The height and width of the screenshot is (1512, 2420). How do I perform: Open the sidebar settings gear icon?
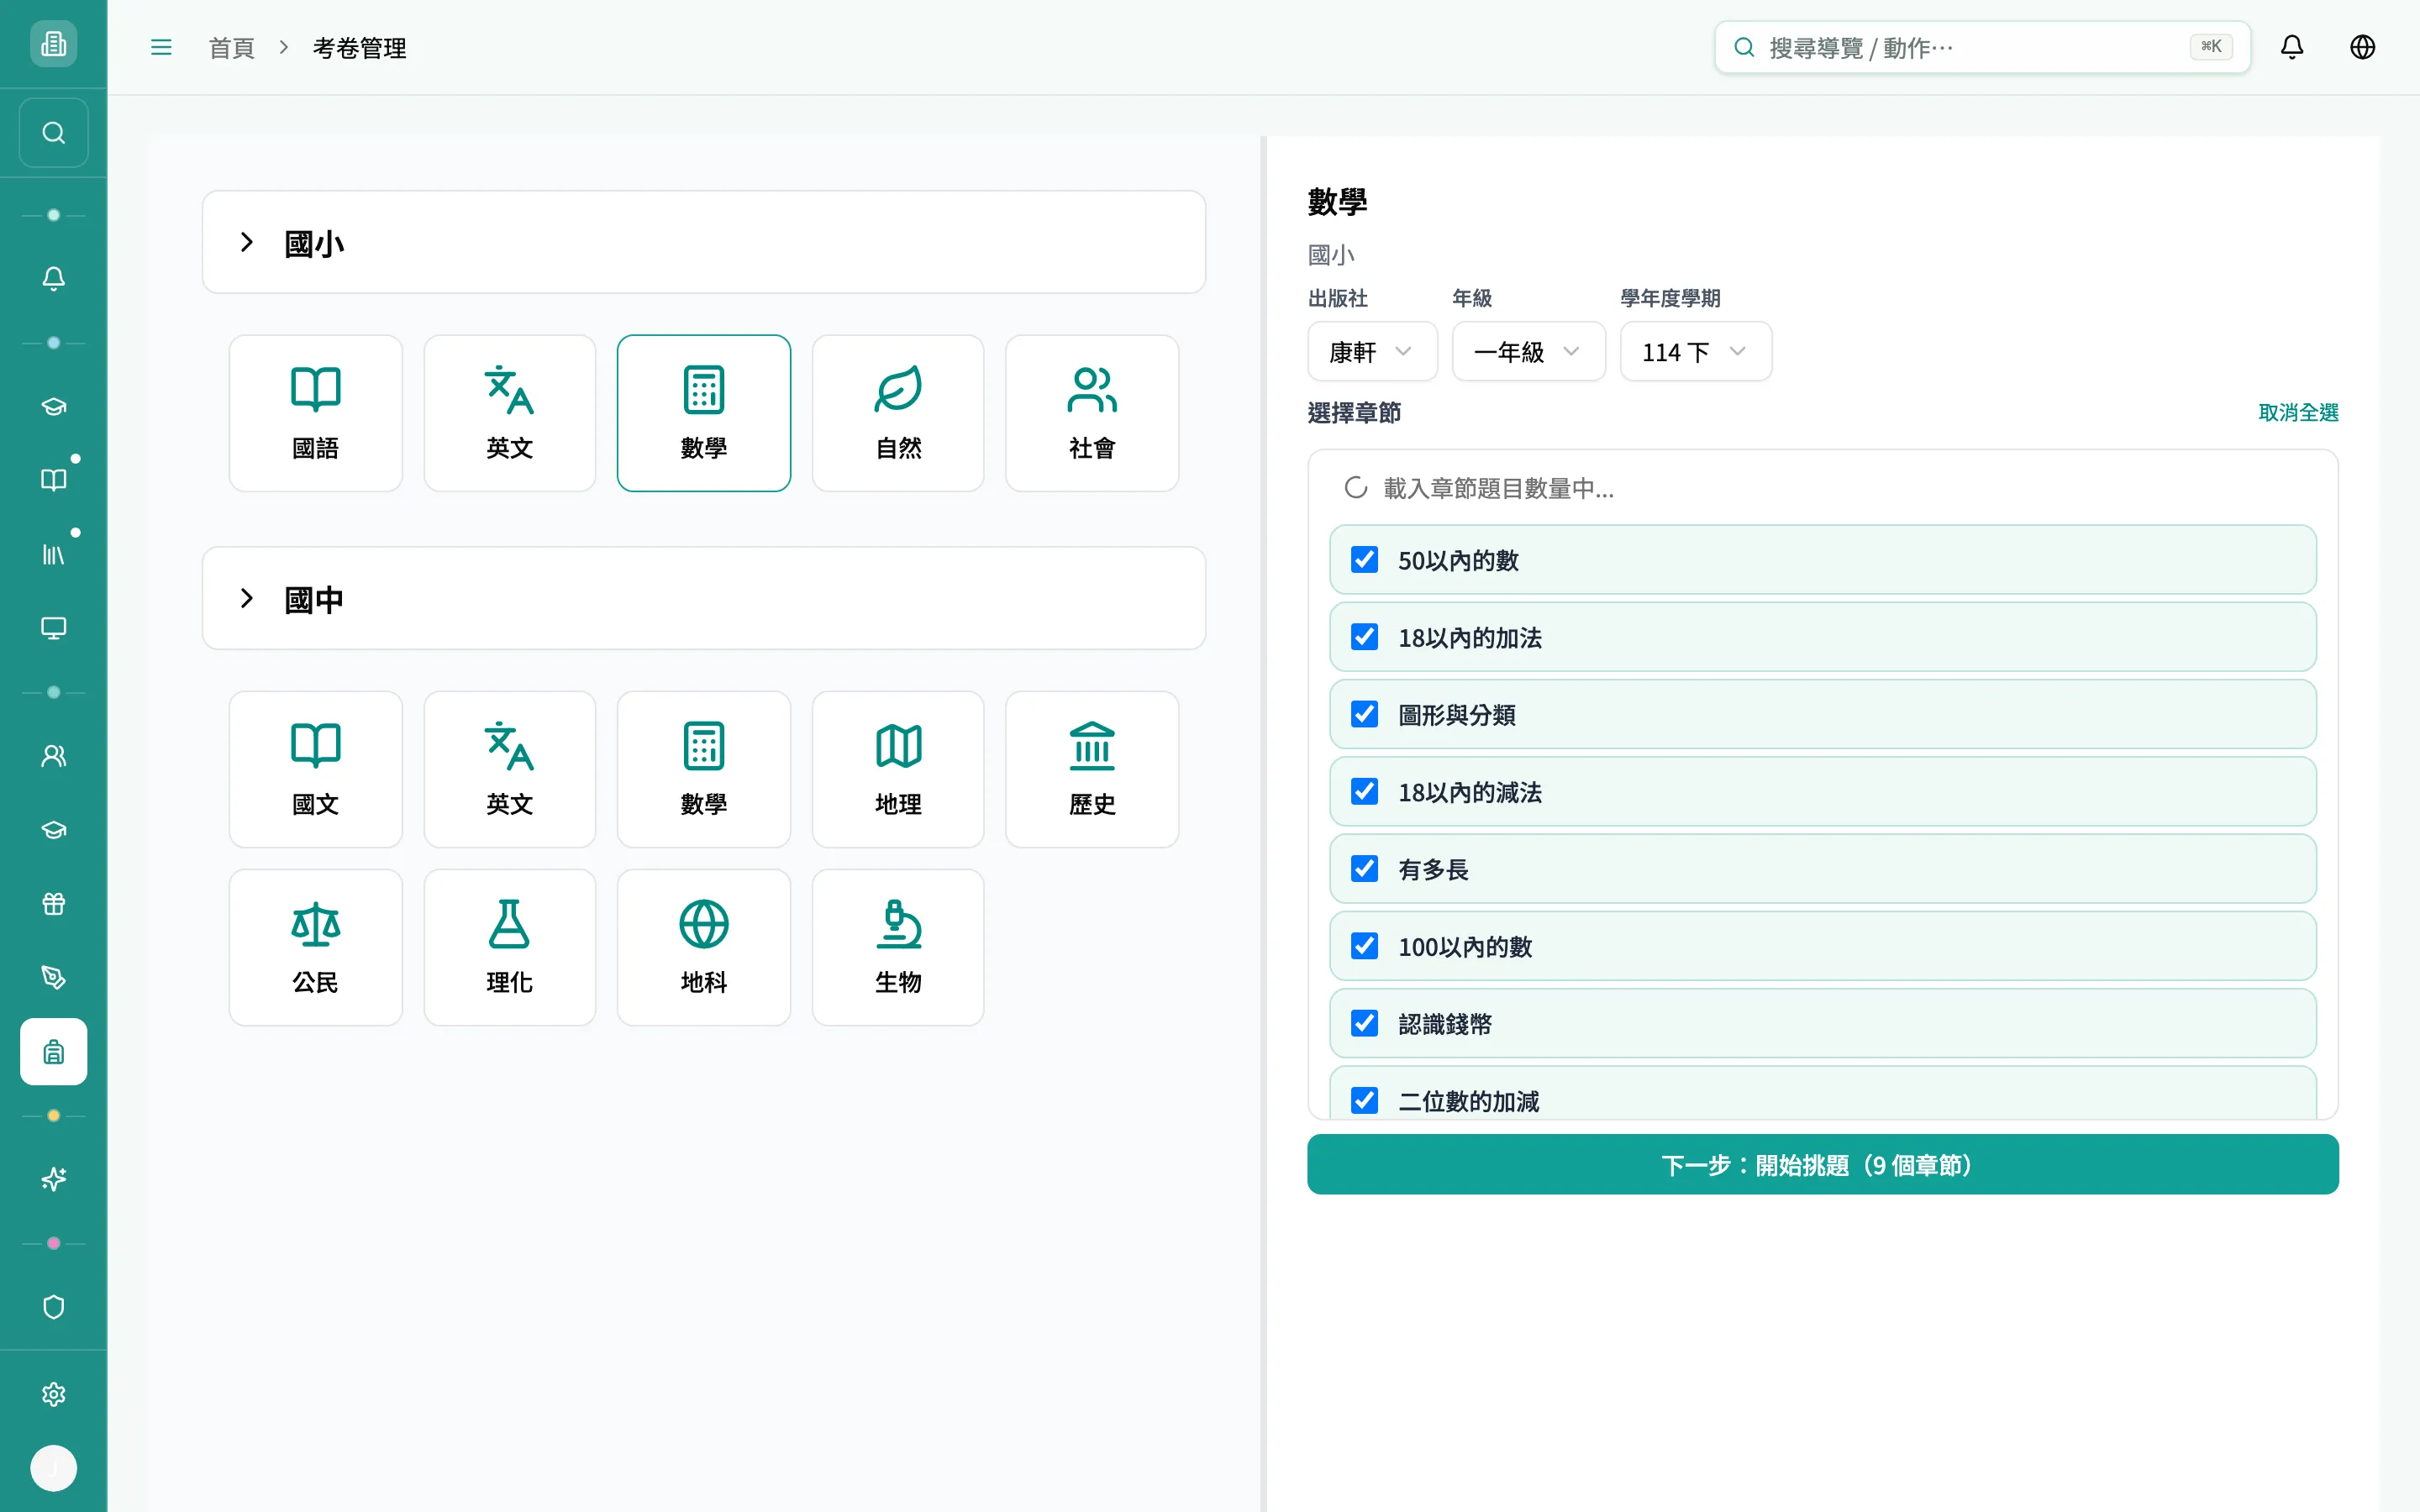click(x=53, y=1395)
